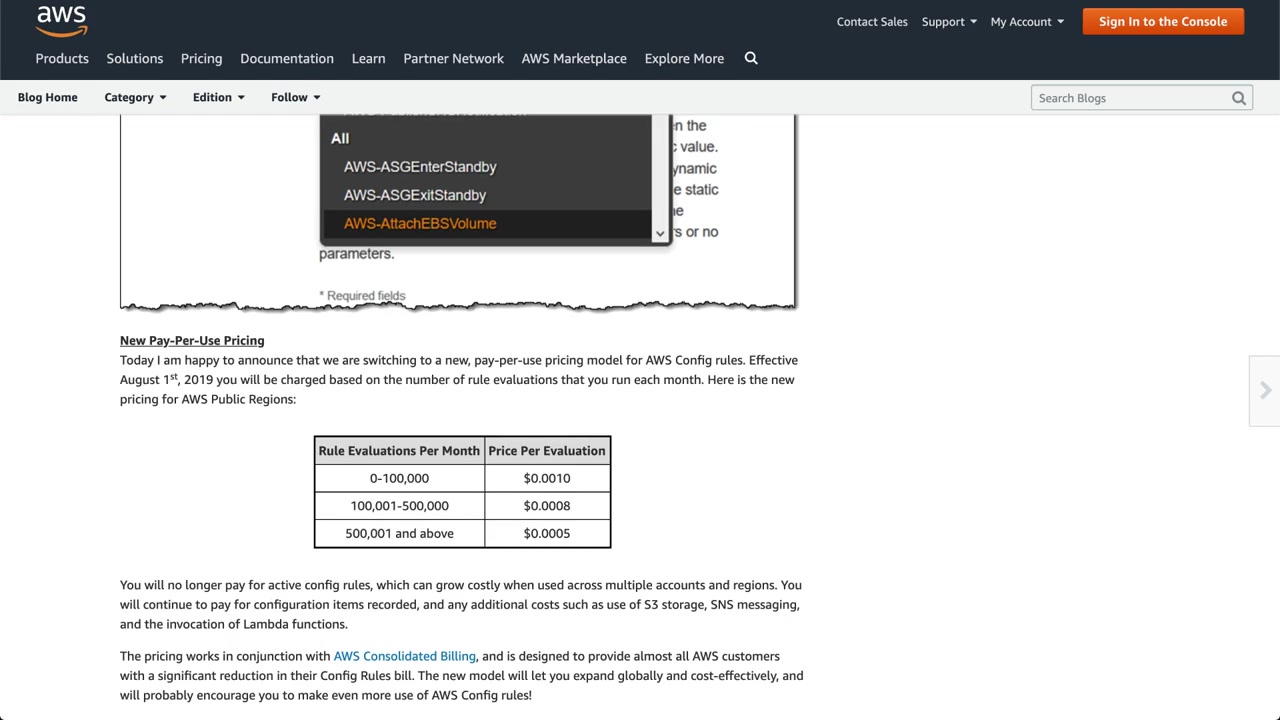Click Contact Sales link
The image size is (1280, 720).
[872, 21]
